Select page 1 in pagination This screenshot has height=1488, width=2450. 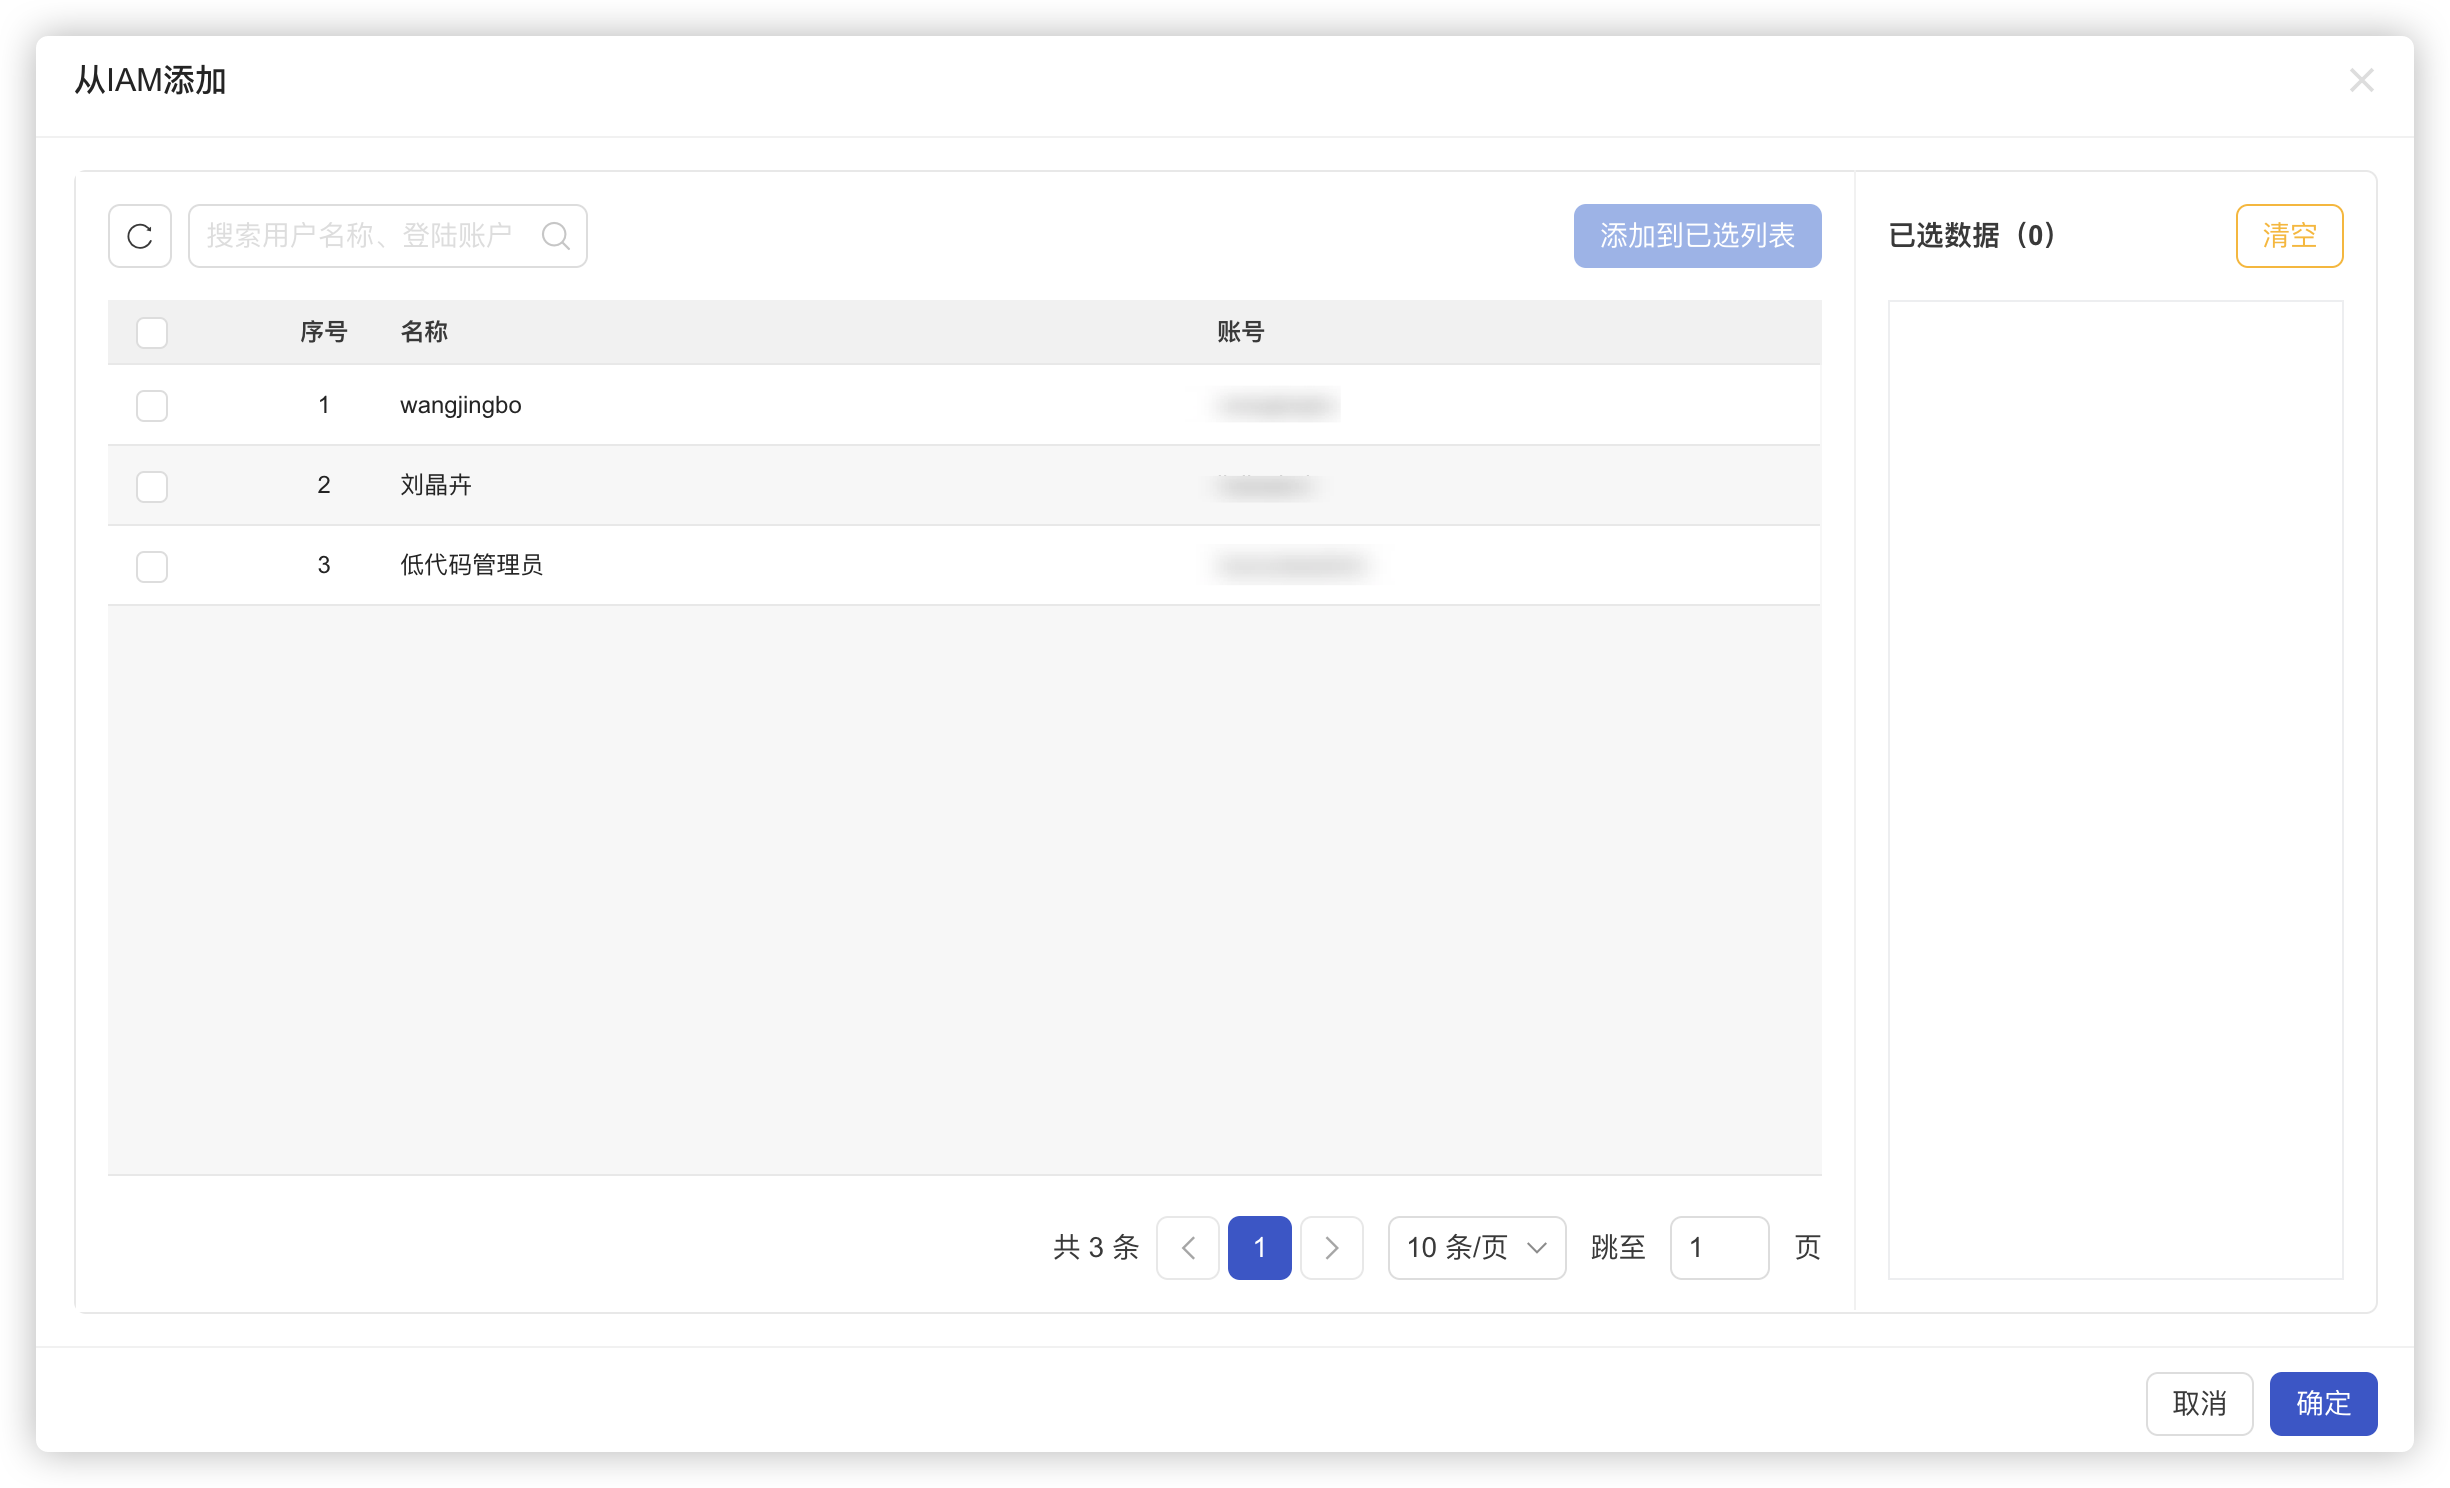[x=1259, y=1247]
